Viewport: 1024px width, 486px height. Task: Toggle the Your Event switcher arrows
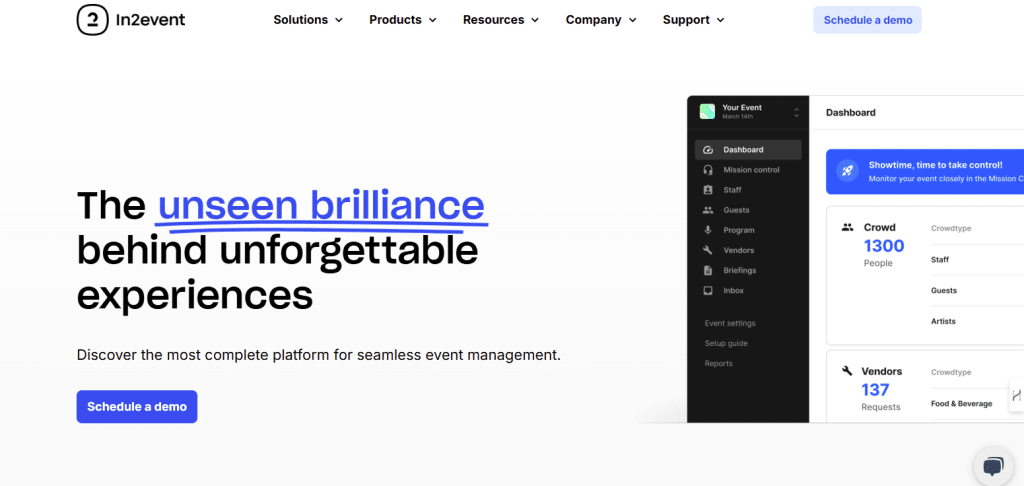[796, 112]
